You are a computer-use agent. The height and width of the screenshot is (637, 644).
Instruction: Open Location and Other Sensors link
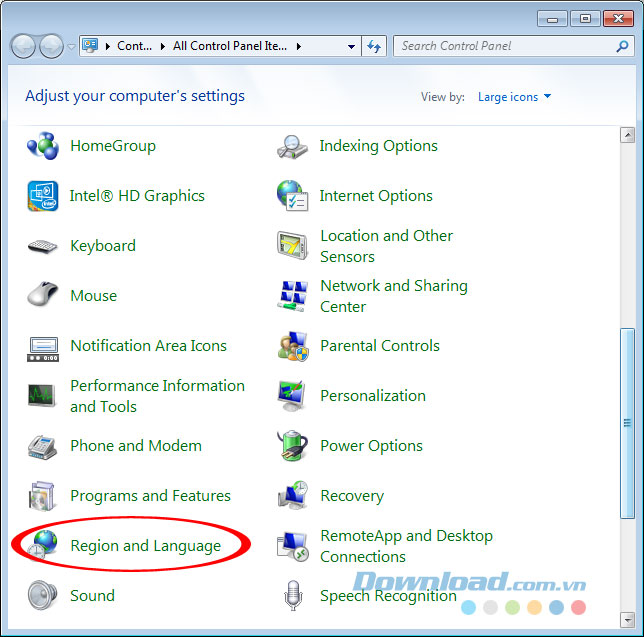point(386,246)
